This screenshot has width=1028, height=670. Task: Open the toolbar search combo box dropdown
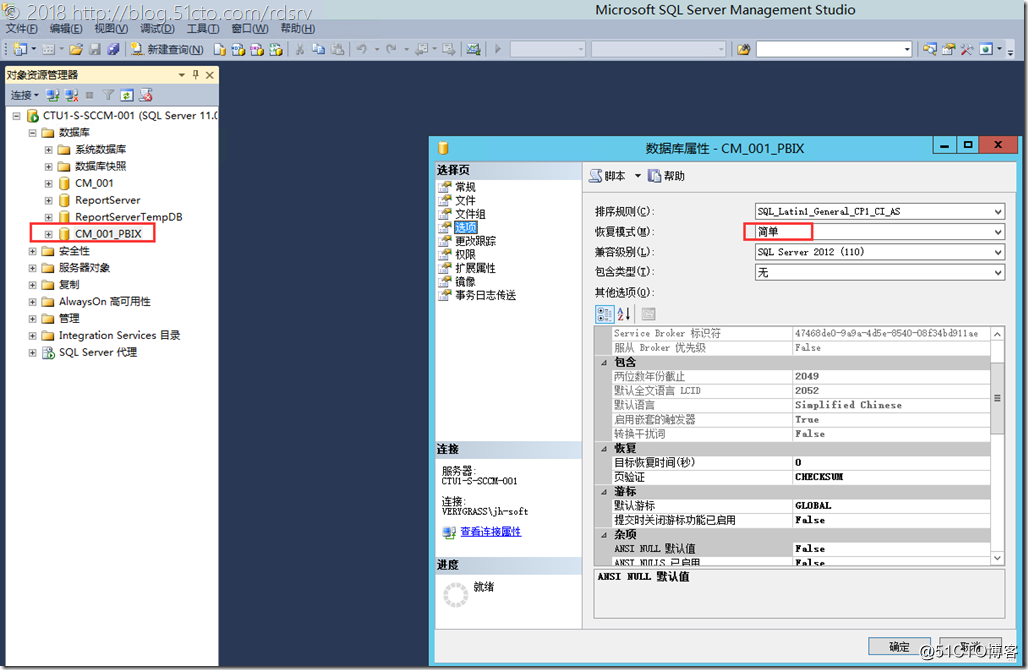[907, 49]
